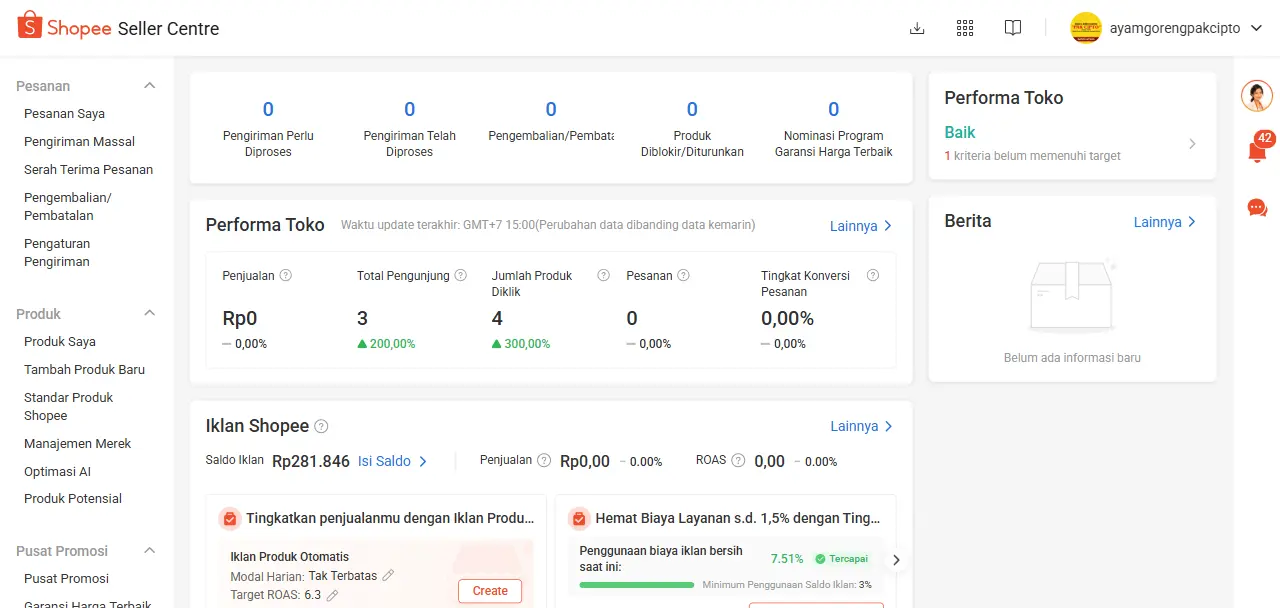Click help icon beside Penjualan metric
This screenshot has width=1280, height=608.
click(286, 275)
